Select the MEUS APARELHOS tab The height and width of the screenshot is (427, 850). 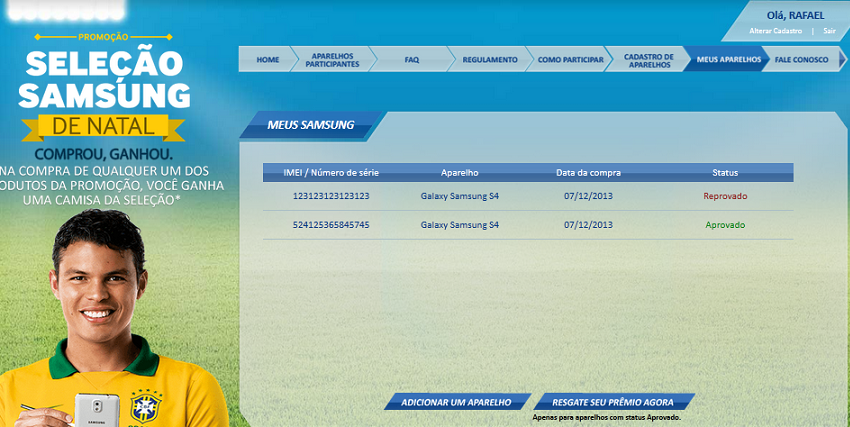(729, 60)
